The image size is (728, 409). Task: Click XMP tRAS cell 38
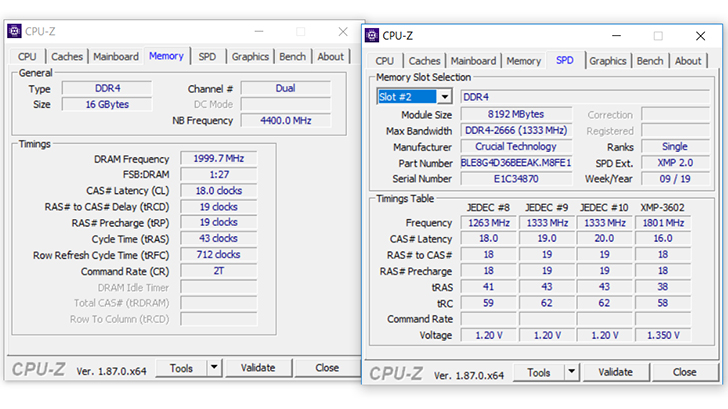(663, 287)
